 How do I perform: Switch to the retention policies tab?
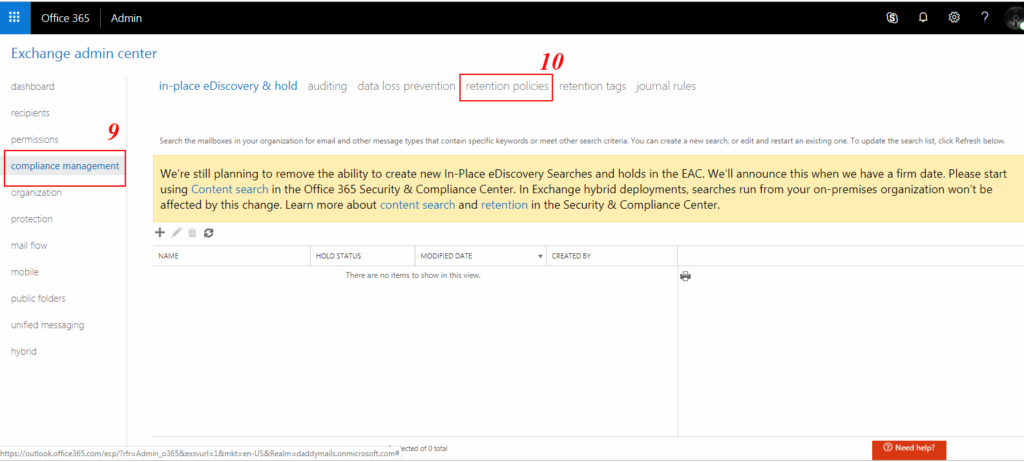pyautogui.click(x=507, y=86)
